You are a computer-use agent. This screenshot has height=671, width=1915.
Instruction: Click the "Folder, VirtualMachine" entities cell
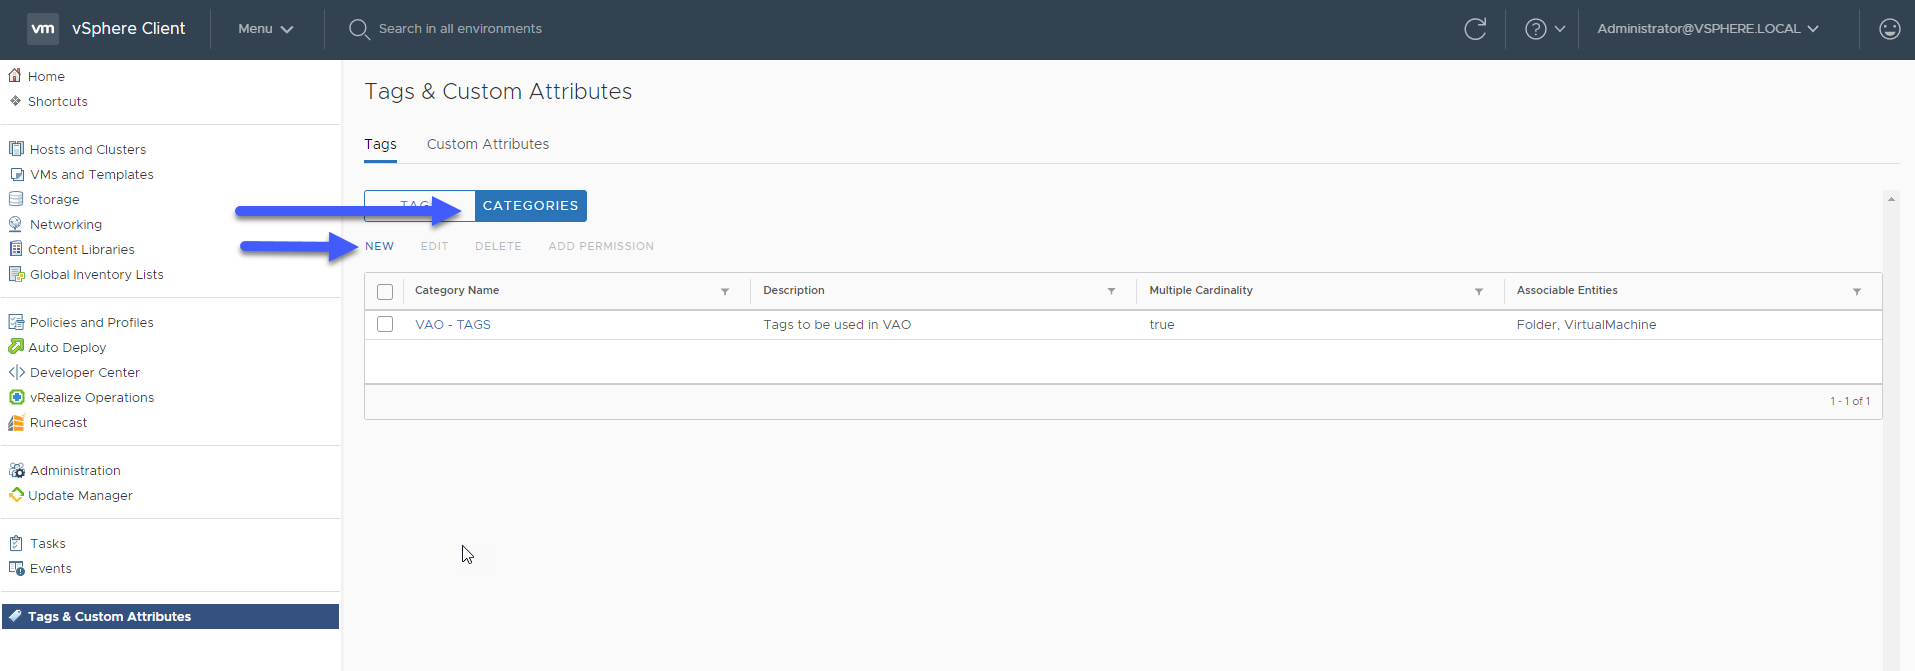click(x=1586, y=325)
